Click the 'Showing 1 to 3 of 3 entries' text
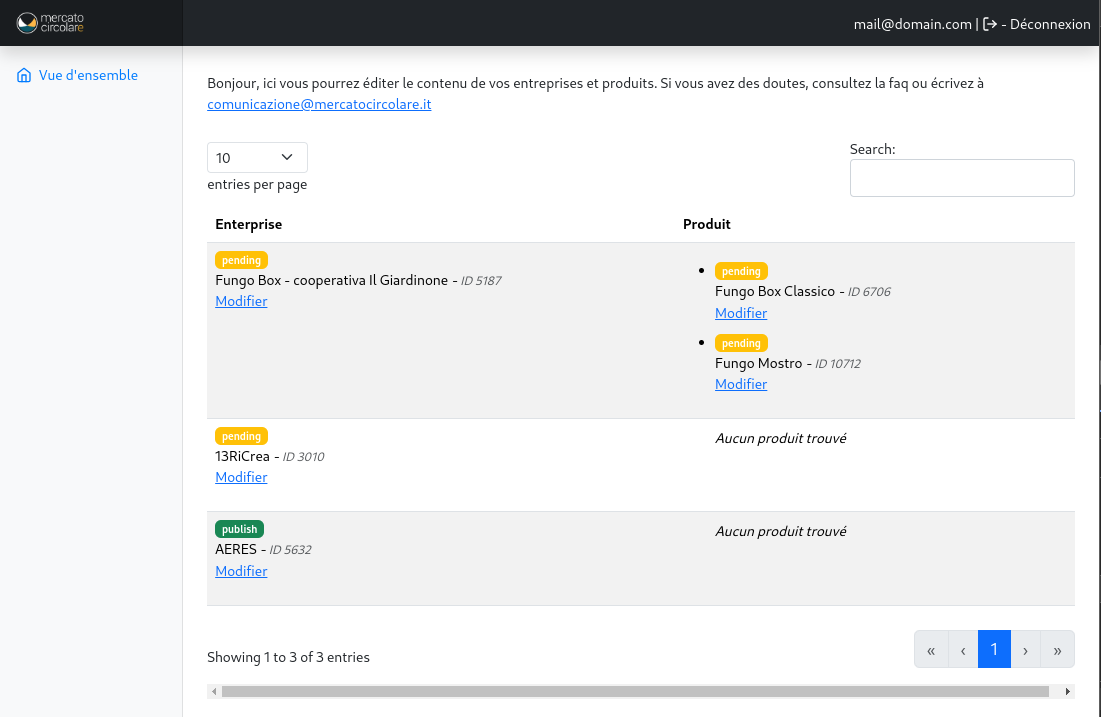The height and width of the screenshot is (717, 1101). 289,657
